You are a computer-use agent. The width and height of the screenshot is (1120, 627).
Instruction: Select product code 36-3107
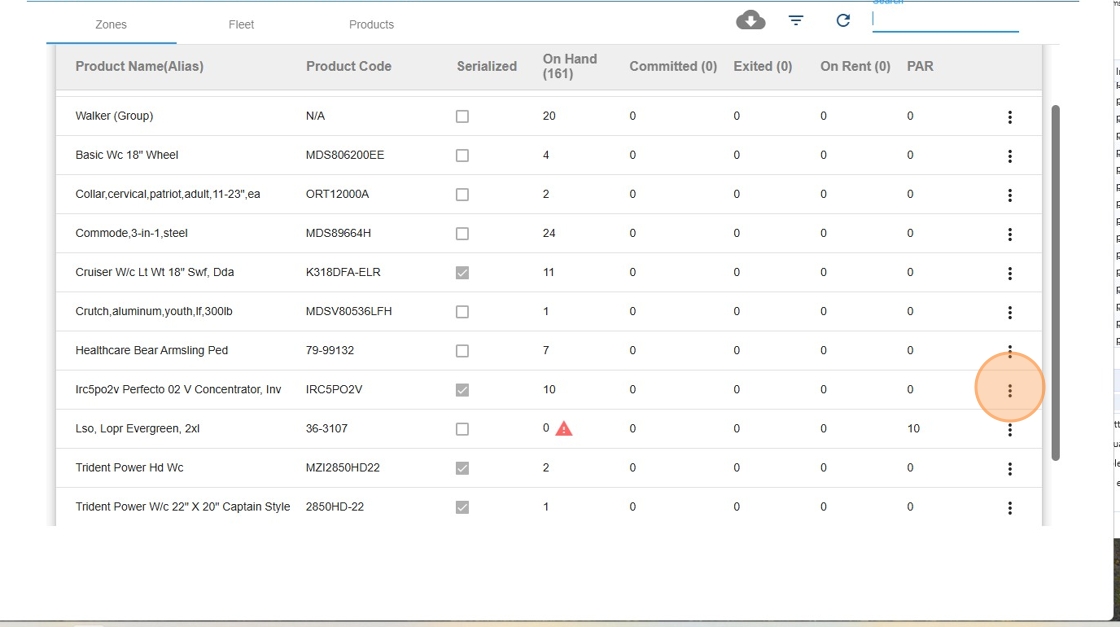326,428
